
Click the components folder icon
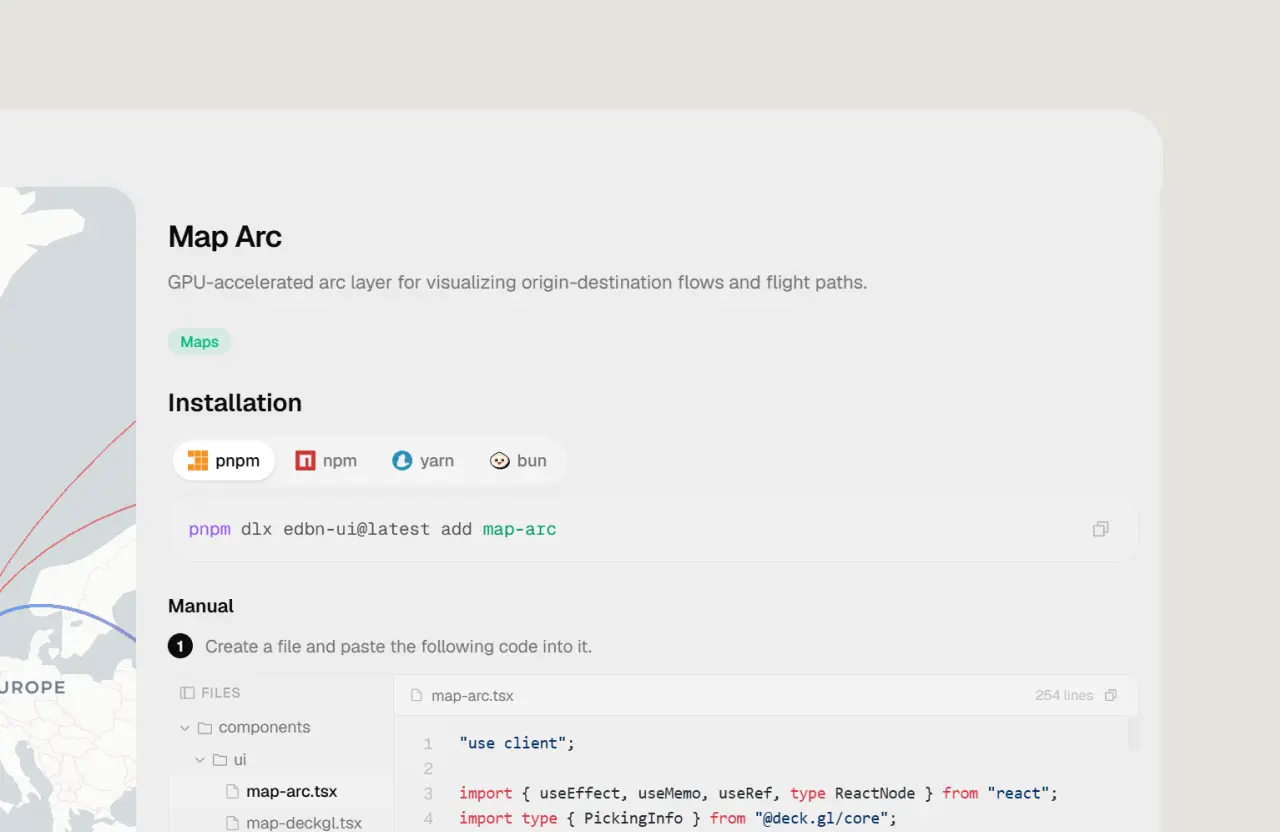coord(205,727)
